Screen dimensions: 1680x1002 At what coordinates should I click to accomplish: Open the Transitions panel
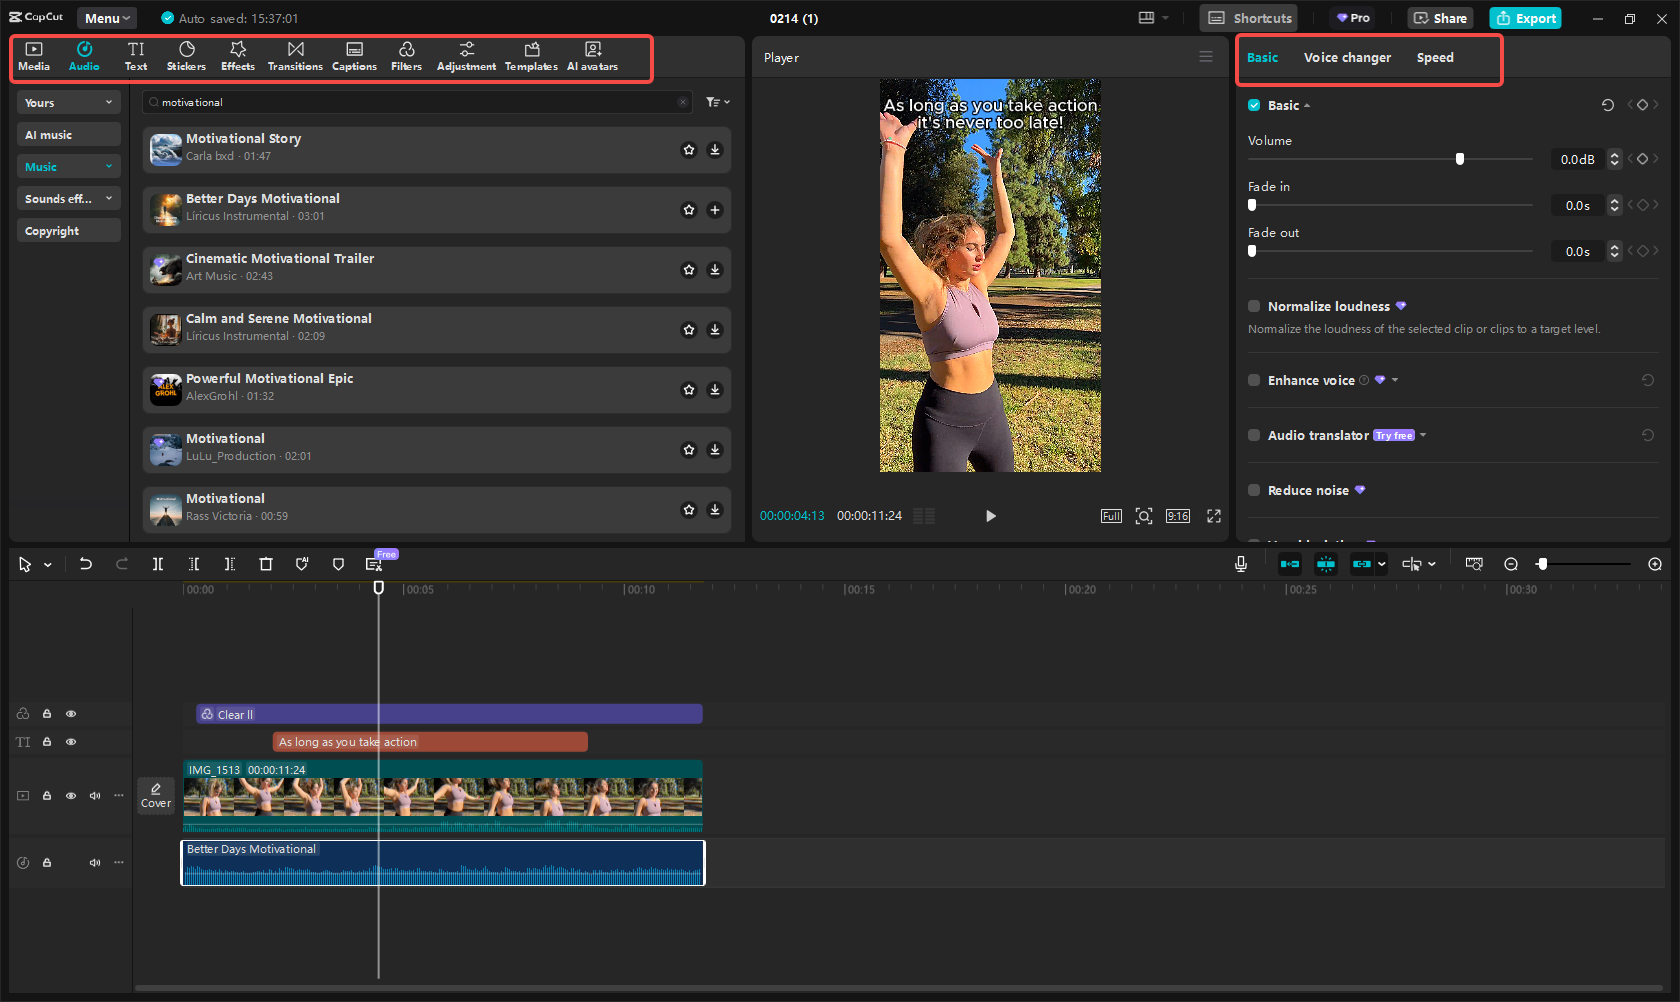point(295,56)
